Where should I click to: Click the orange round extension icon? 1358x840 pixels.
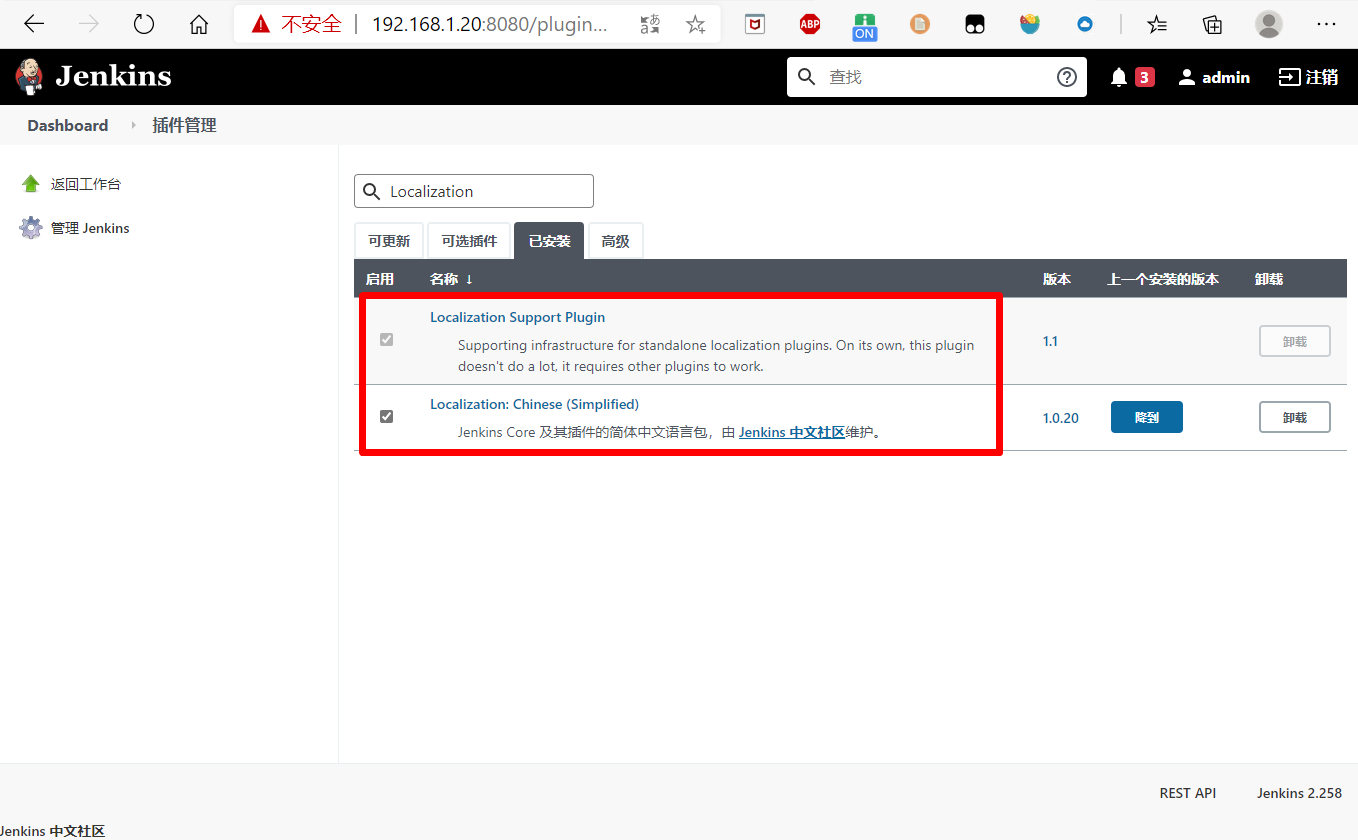click(920, 24)
